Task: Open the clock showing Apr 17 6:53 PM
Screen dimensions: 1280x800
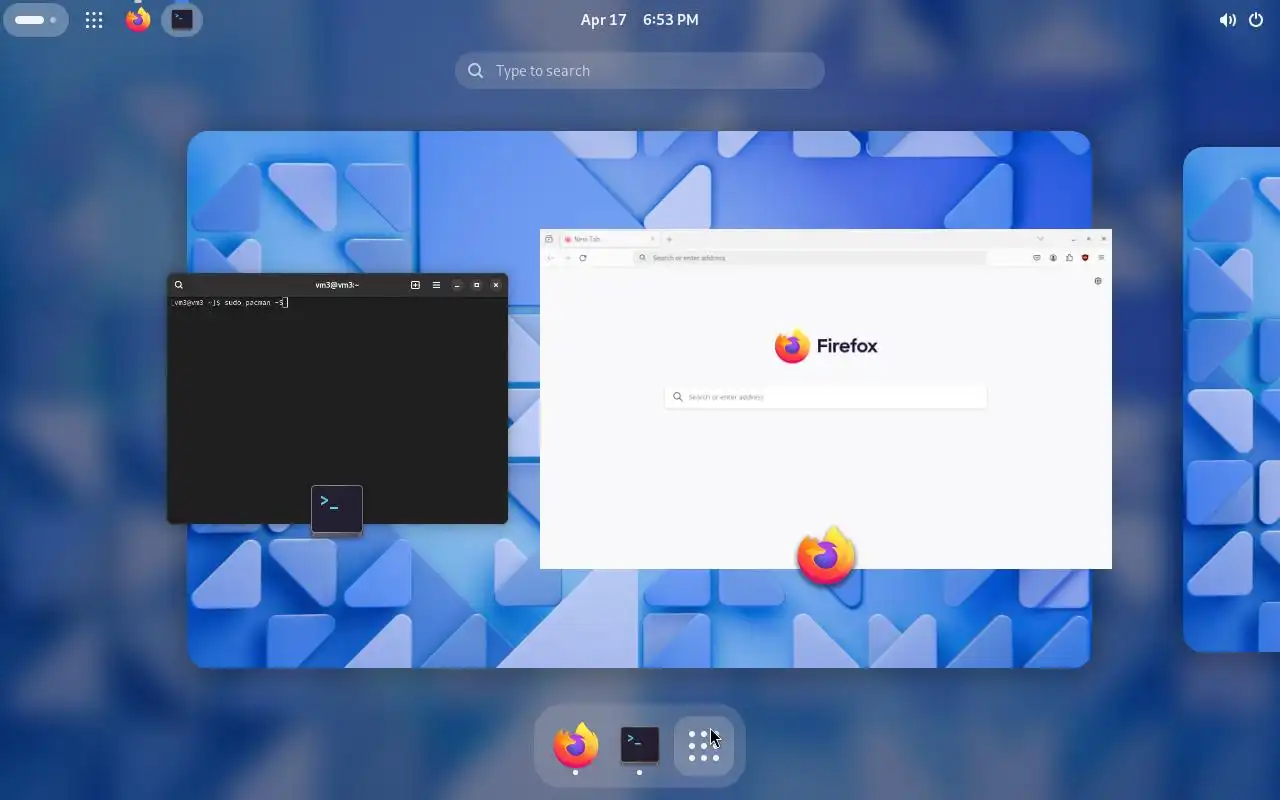Action: [640, 20]
